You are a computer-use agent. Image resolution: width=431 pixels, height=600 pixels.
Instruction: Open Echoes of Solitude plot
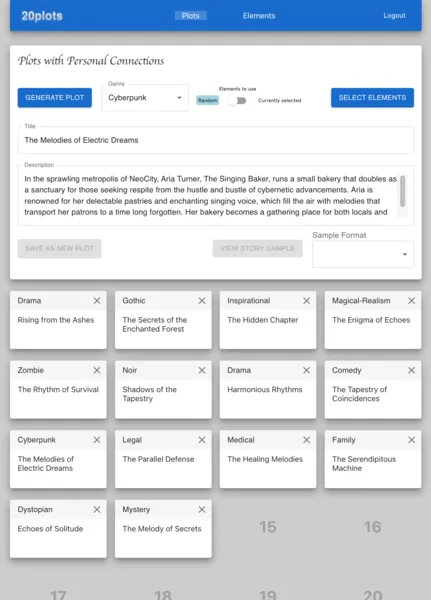pyautogui.click(x=58, y=529)
